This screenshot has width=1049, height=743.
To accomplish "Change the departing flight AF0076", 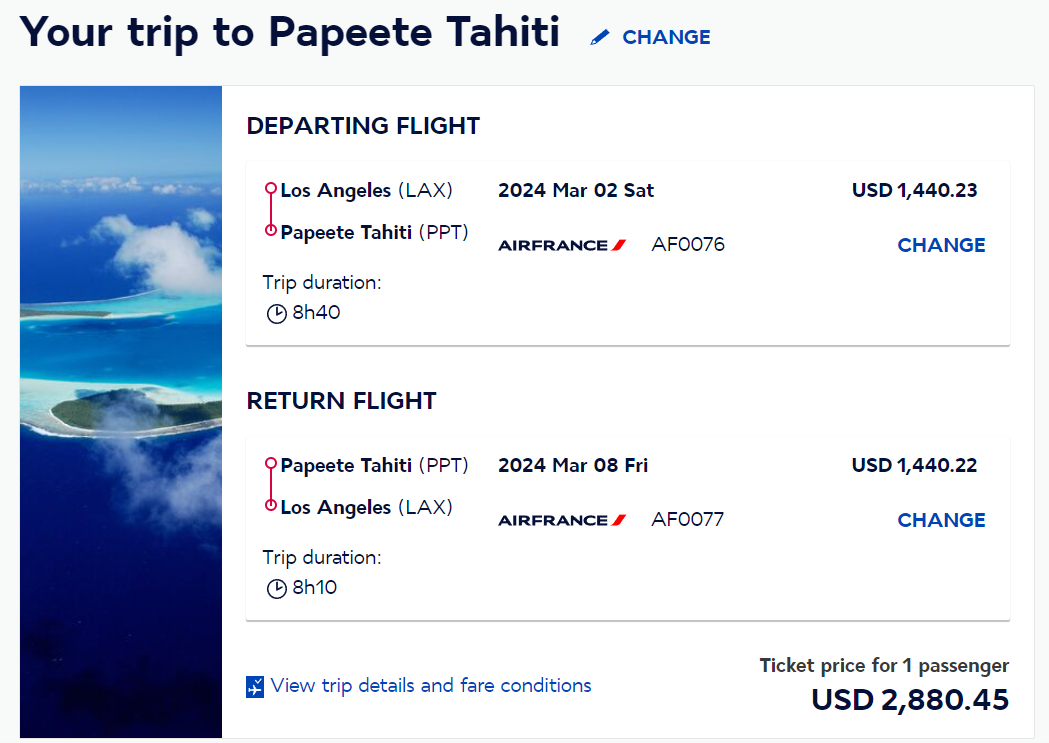I will [x=941, y=245].
